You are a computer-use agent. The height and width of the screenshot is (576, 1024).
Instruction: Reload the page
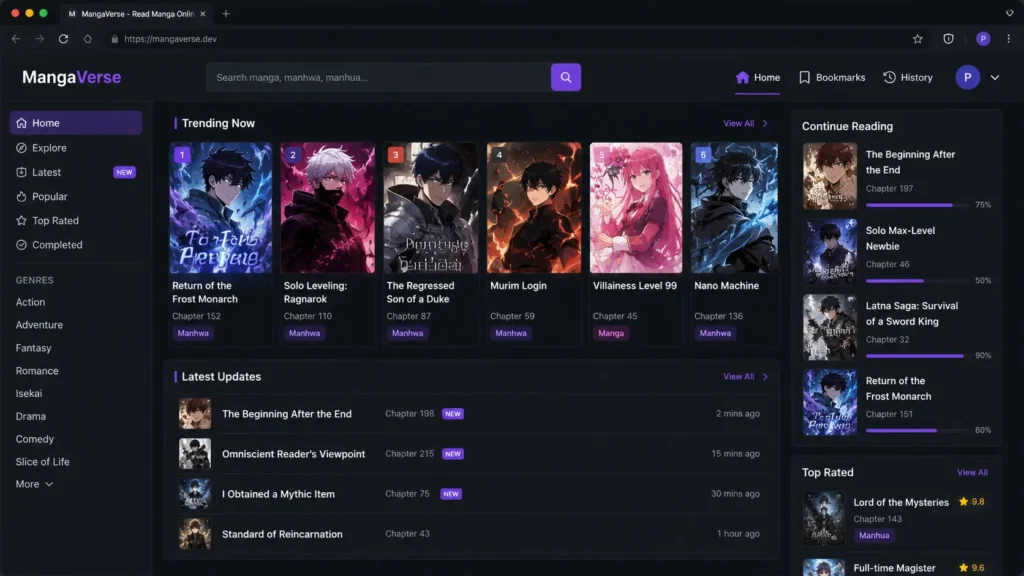click(x=63, y=39)
